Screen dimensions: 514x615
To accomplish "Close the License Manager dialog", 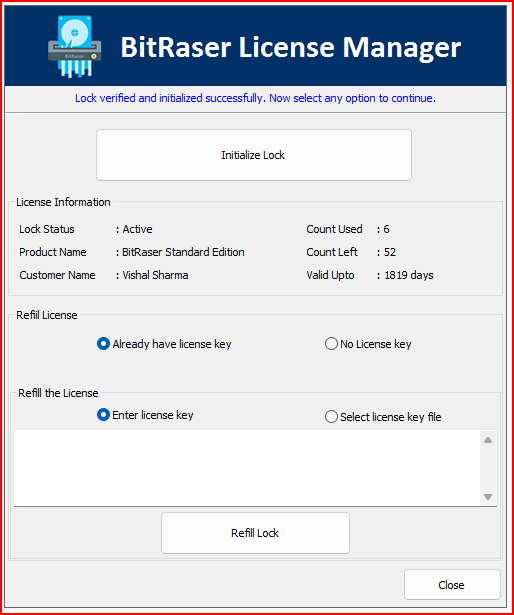I will pos(452,585).
